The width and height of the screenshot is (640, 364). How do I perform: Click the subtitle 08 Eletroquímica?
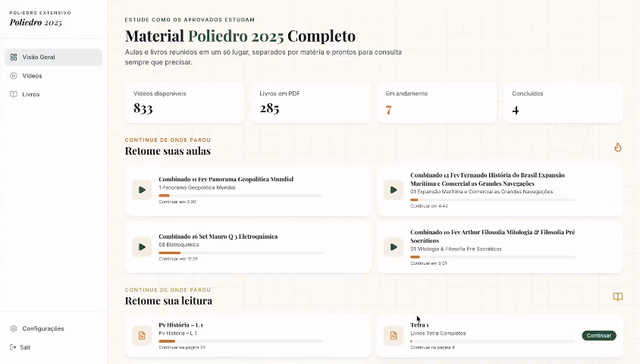179,244
